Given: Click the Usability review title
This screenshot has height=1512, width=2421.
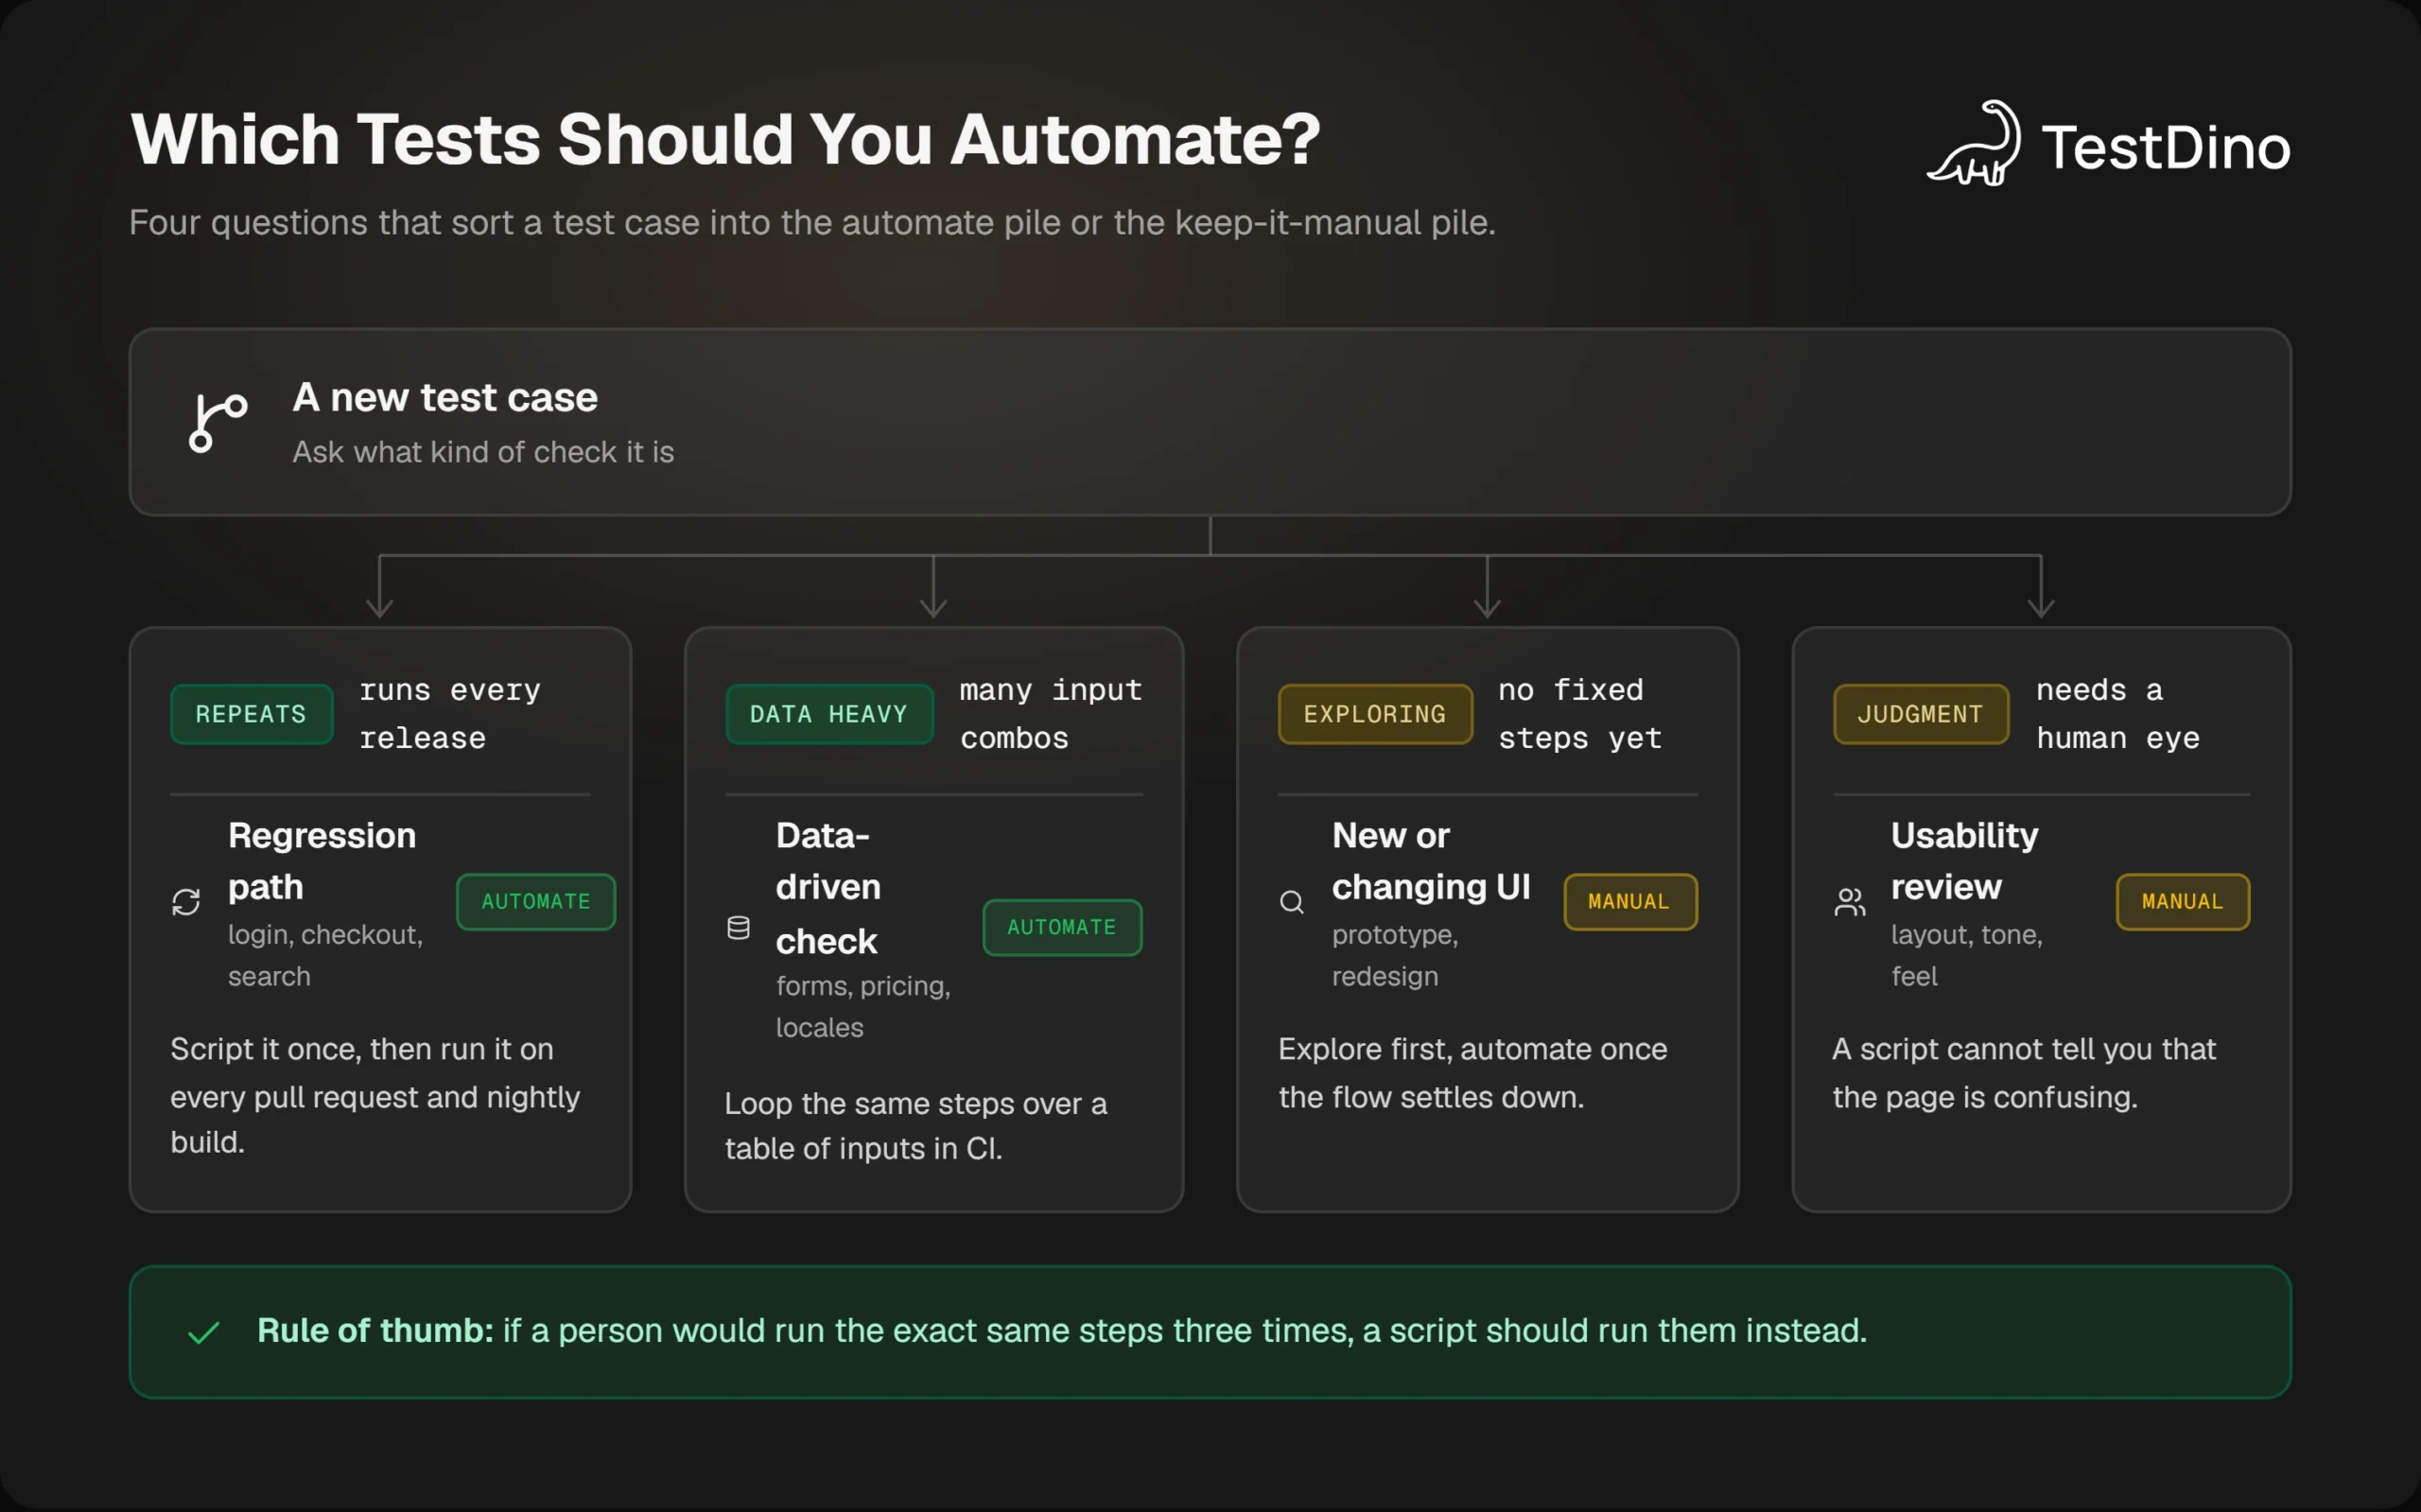Looking at the screenshot, I should click(1964, 861).
